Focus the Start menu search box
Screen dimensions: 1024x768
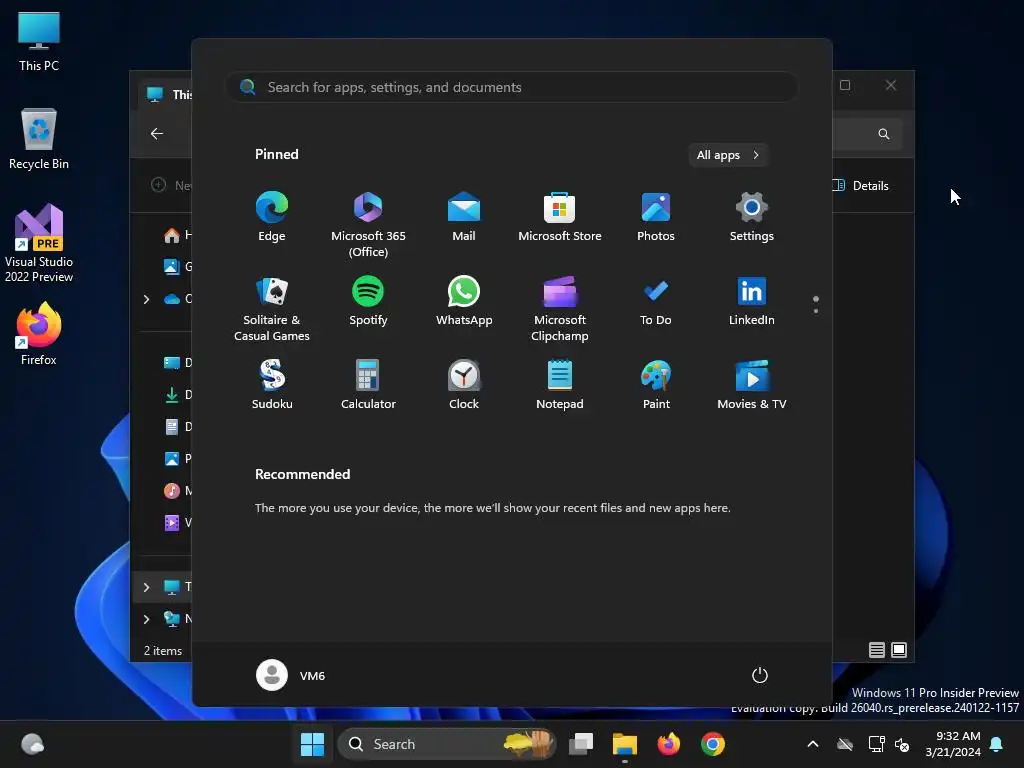click(x=512, y=87)
